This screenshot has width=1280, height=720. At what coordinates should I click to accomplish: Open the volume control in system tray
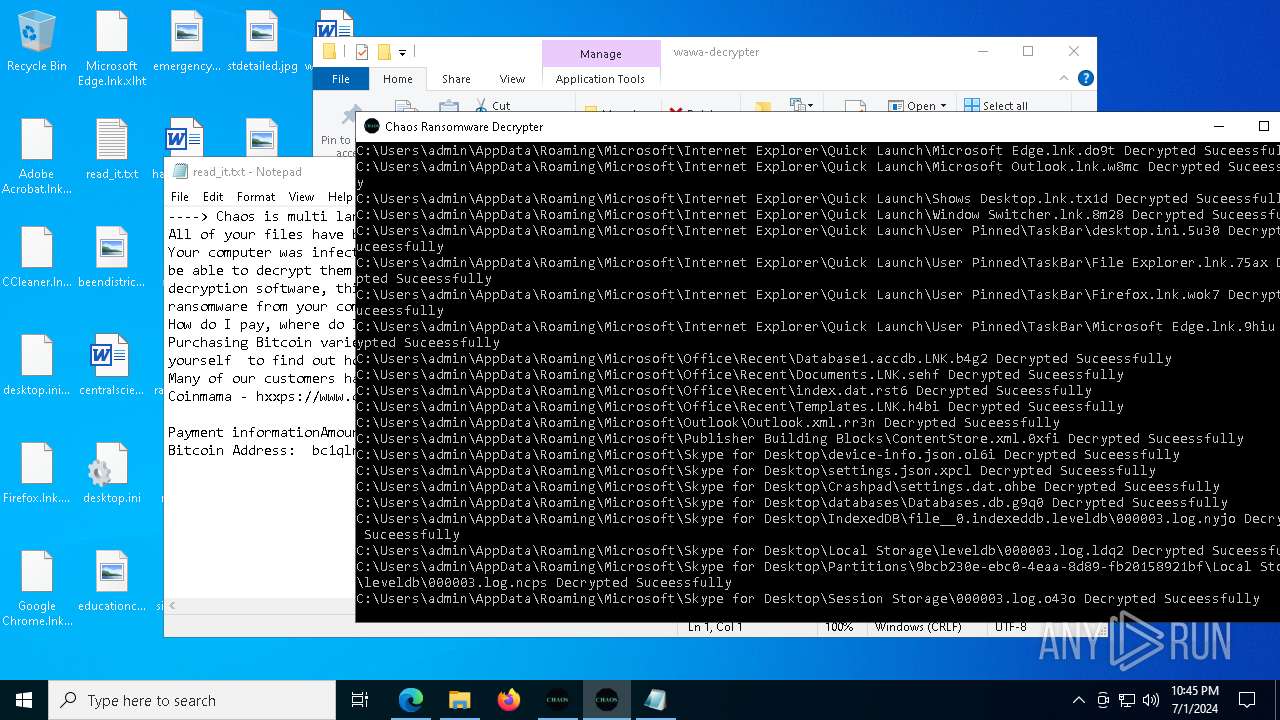point(1151,700)
